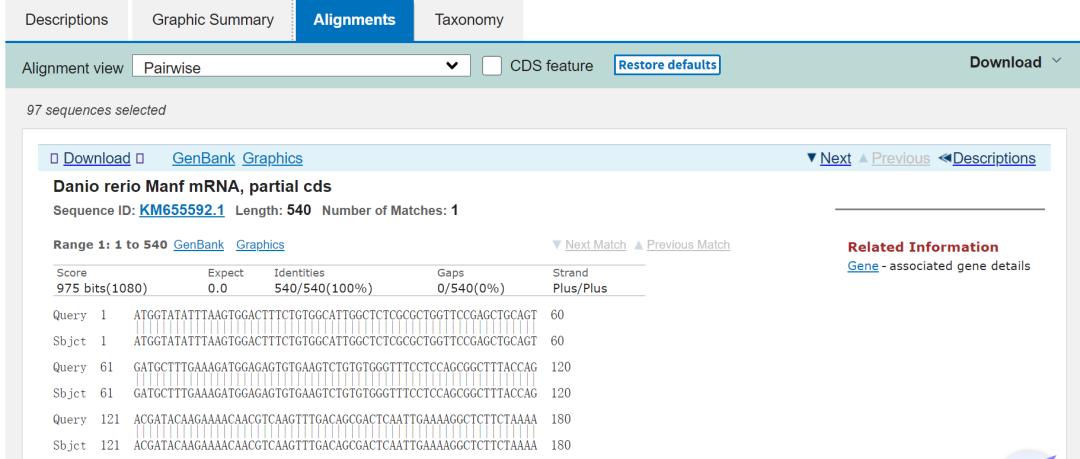Click the square icon right of Download link

click(140, 158)
